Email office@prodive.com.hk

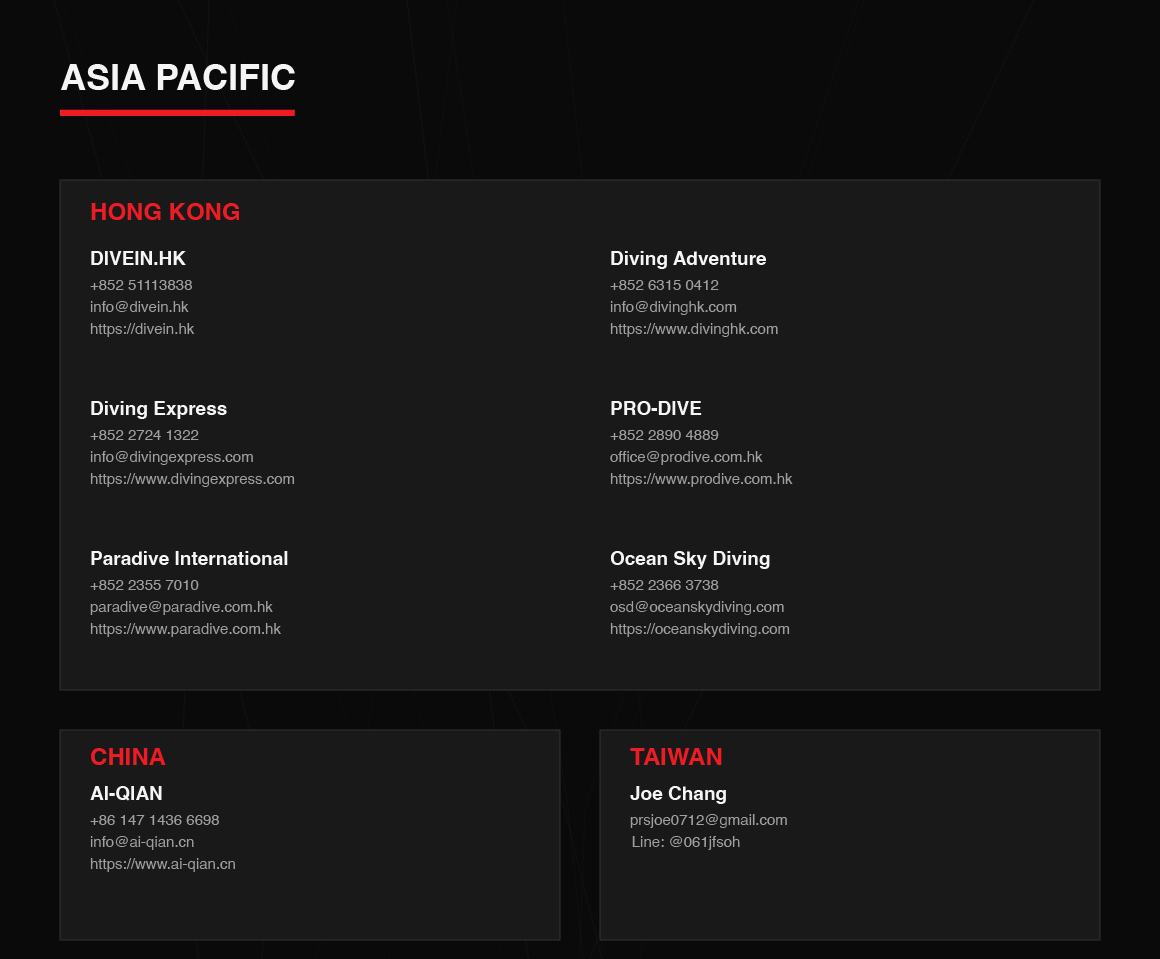[686, 457]
